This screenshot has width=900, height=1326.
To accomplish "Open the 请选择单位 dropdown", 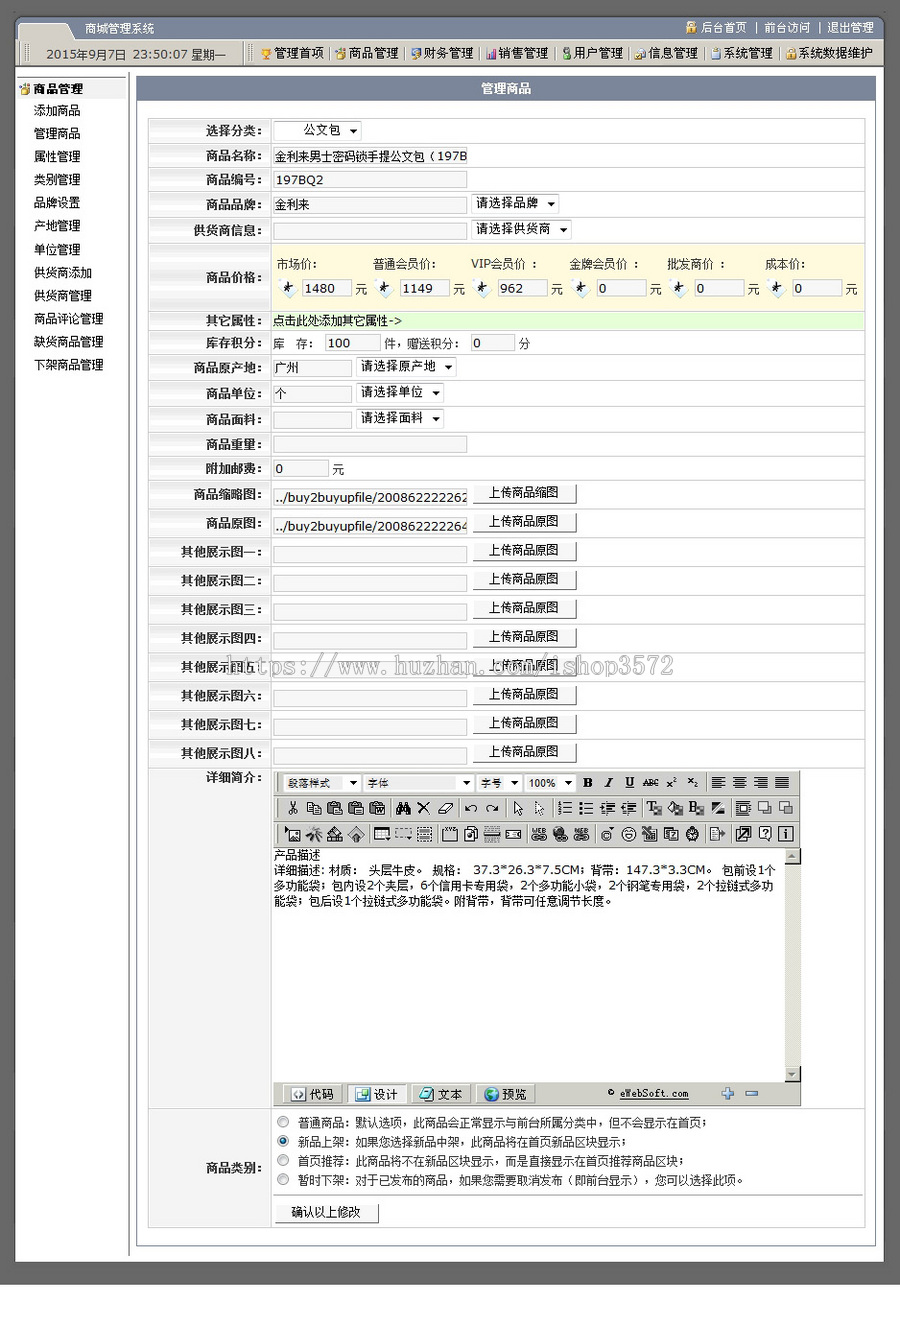I will [400, 393].
